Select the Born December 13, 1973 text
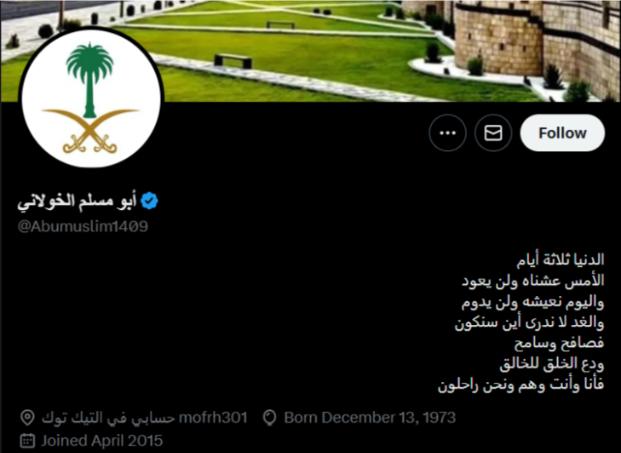Image resolution: width=621 pixels, height=453 pixels. click(370, 418)
